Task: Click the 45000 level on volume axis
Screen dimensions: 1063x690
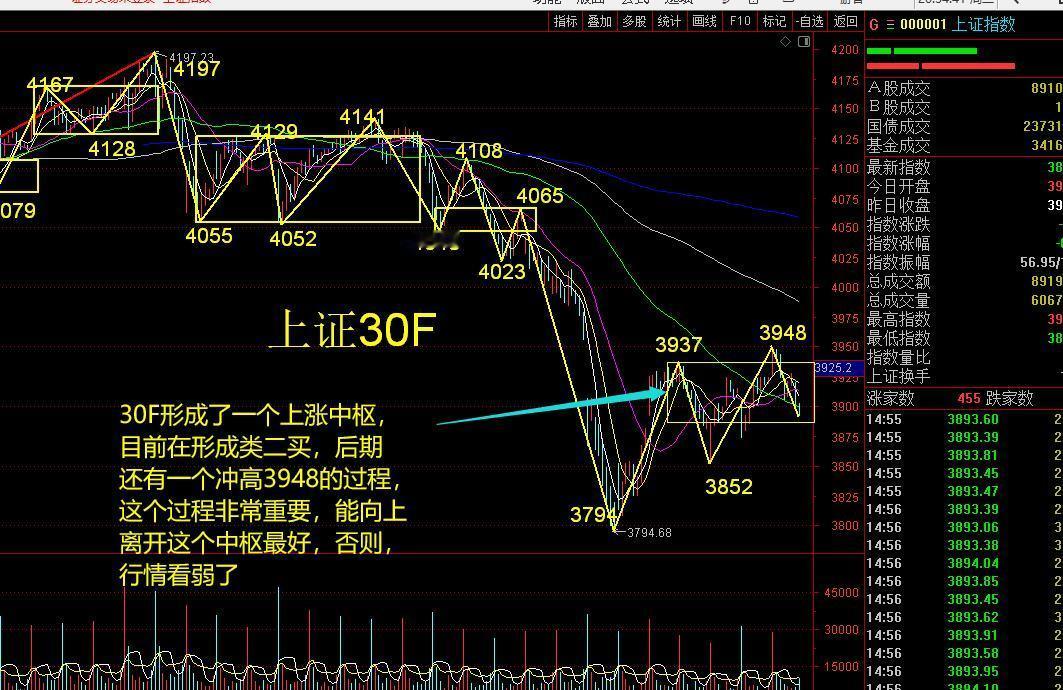Action: click(x=841, y=592)
